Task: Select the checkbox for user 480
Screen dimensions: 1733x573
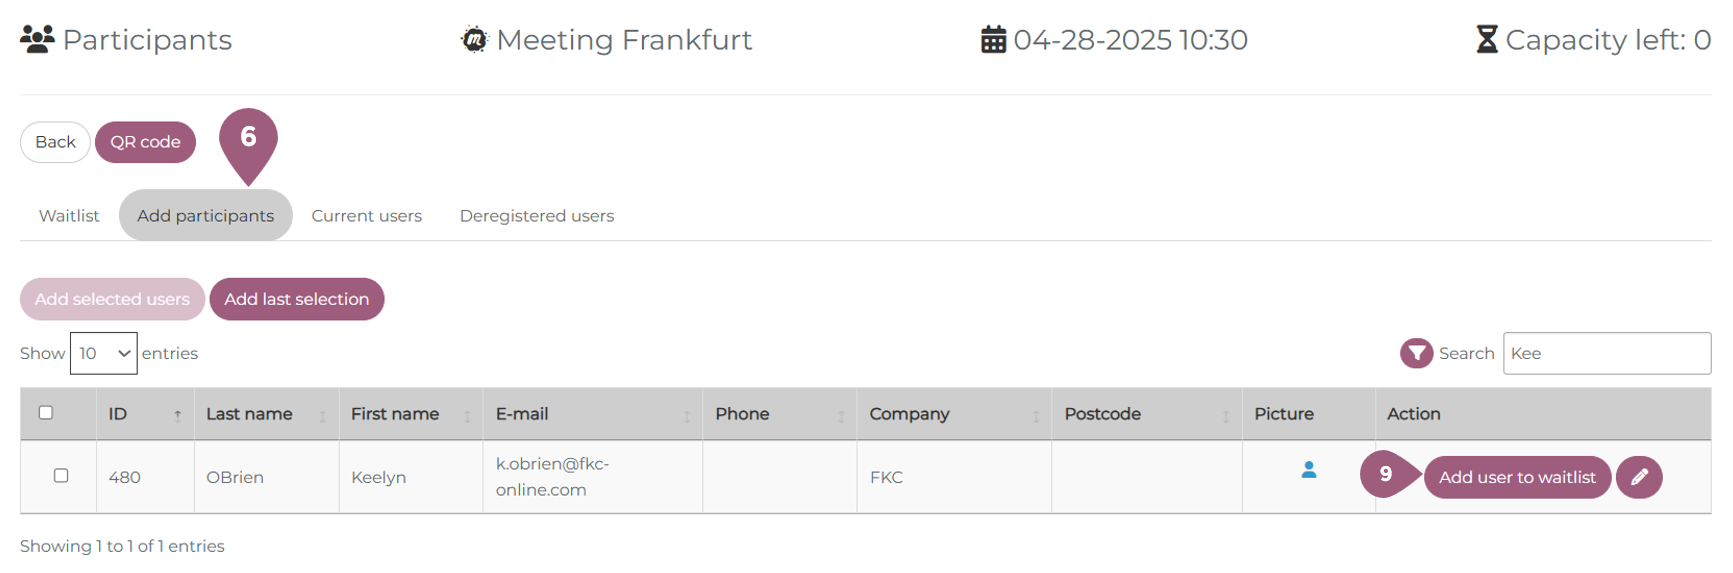Action: (x=61, y=476)
